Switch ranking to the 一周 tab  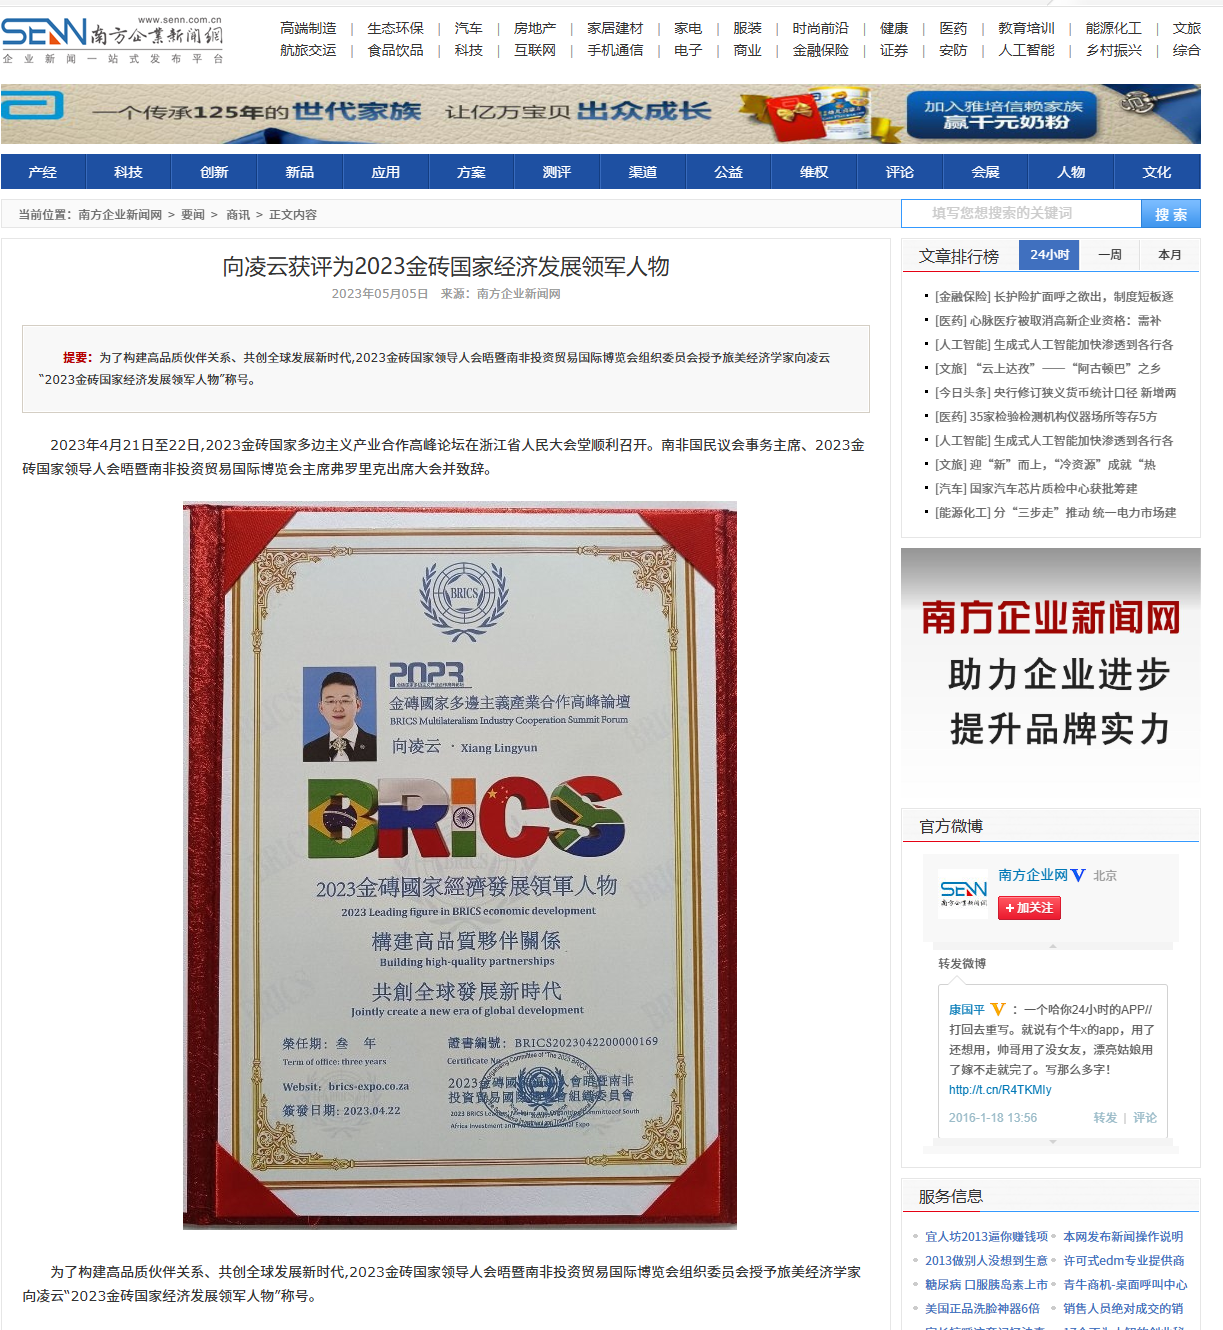(1110, 255)
